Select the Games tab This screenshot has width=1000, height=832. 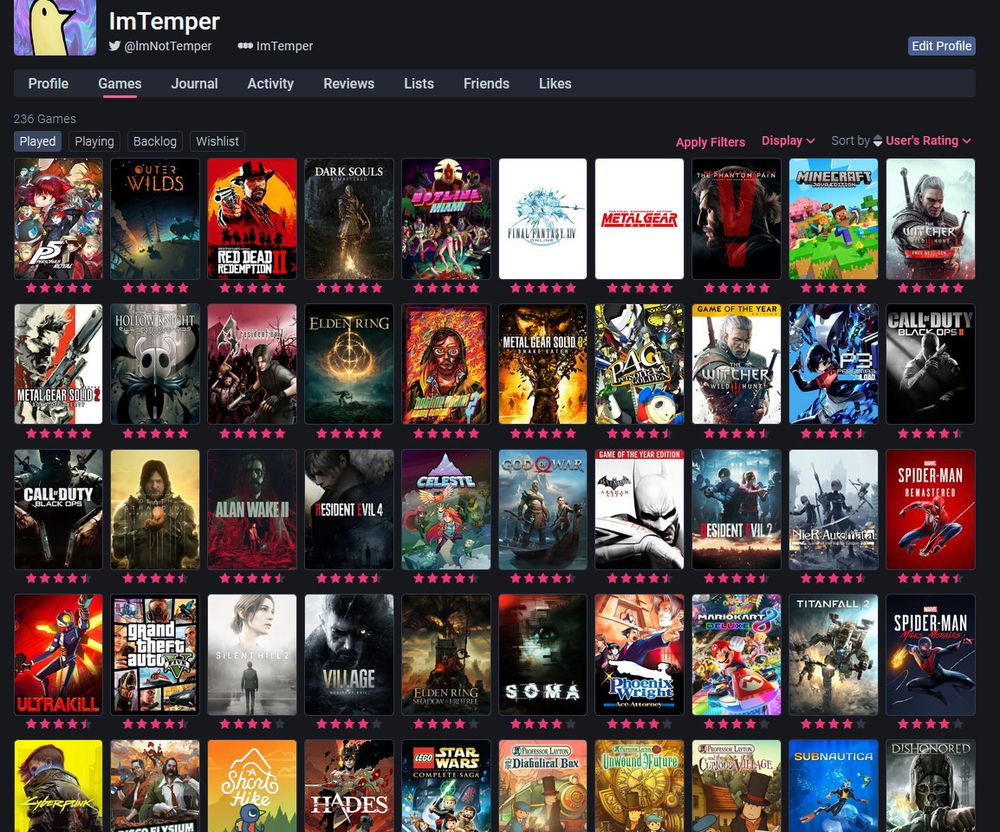click(x=120, y=84)
